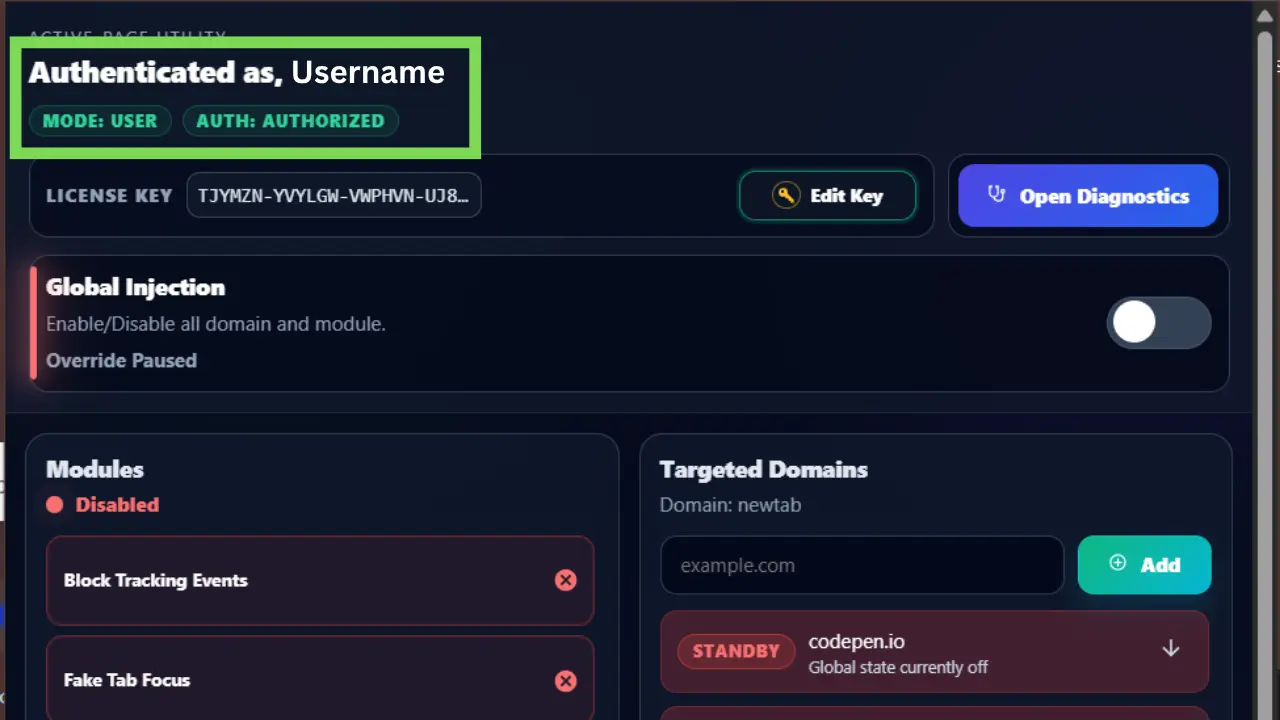
Task: Add the domain with Add button
Action: pos(1144,565)
